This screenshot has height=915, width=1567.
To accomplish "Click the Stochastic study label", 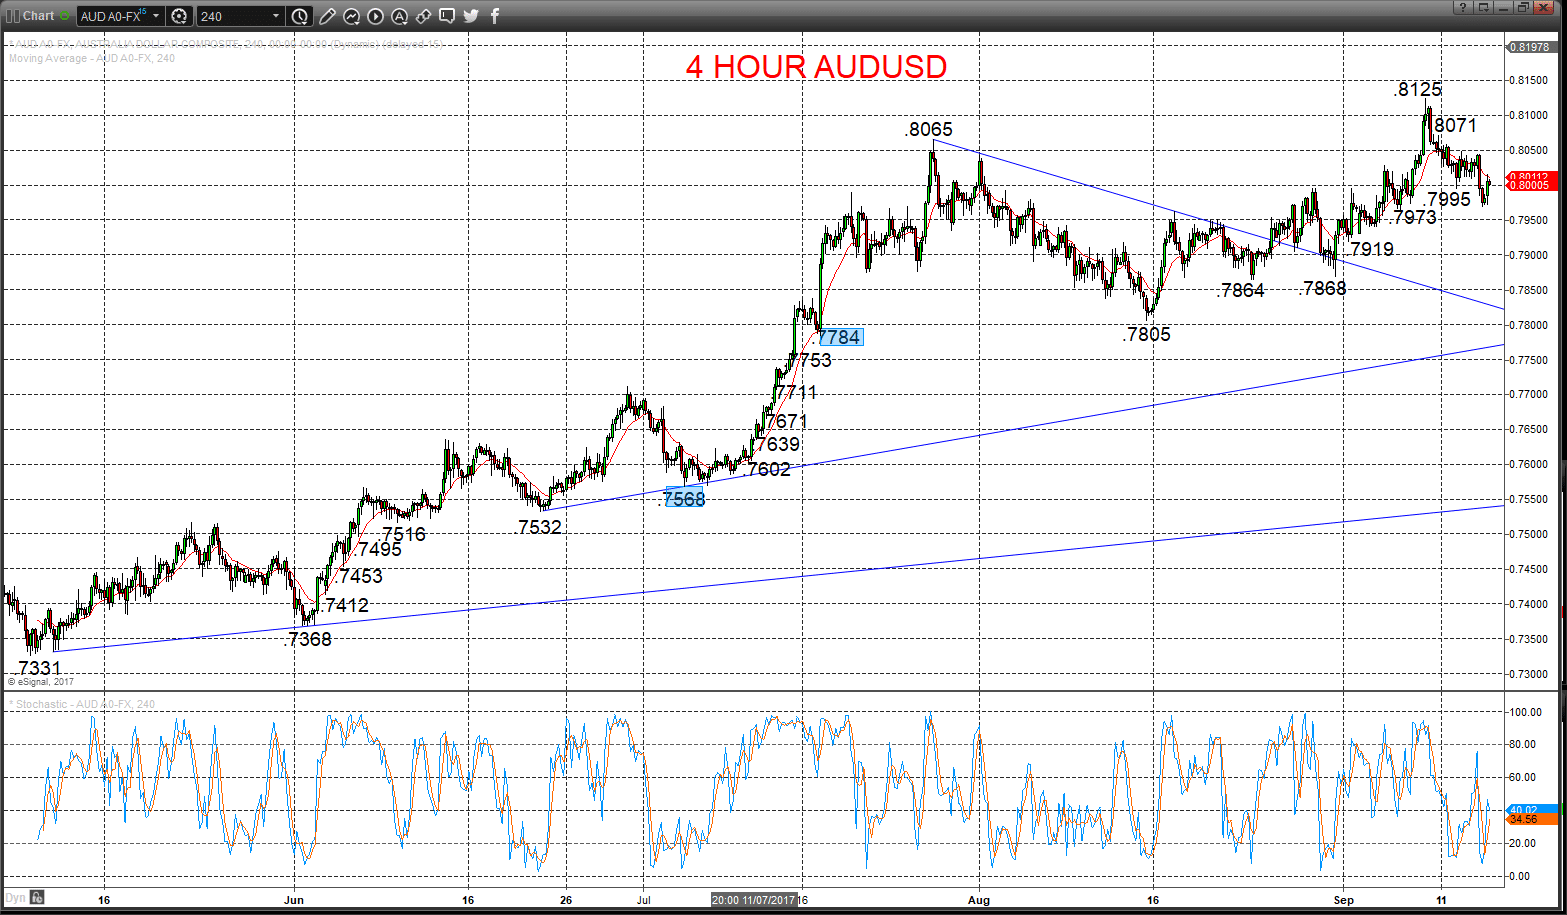I will [84, 704].
